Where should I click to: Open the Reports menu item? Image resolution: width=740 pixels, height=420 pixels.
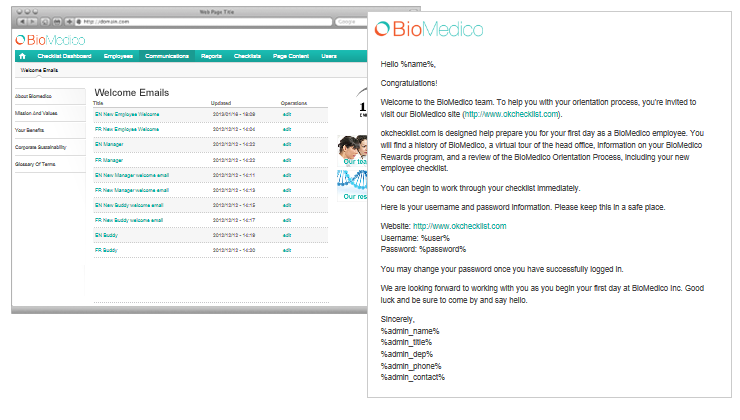tap(211, 56)
